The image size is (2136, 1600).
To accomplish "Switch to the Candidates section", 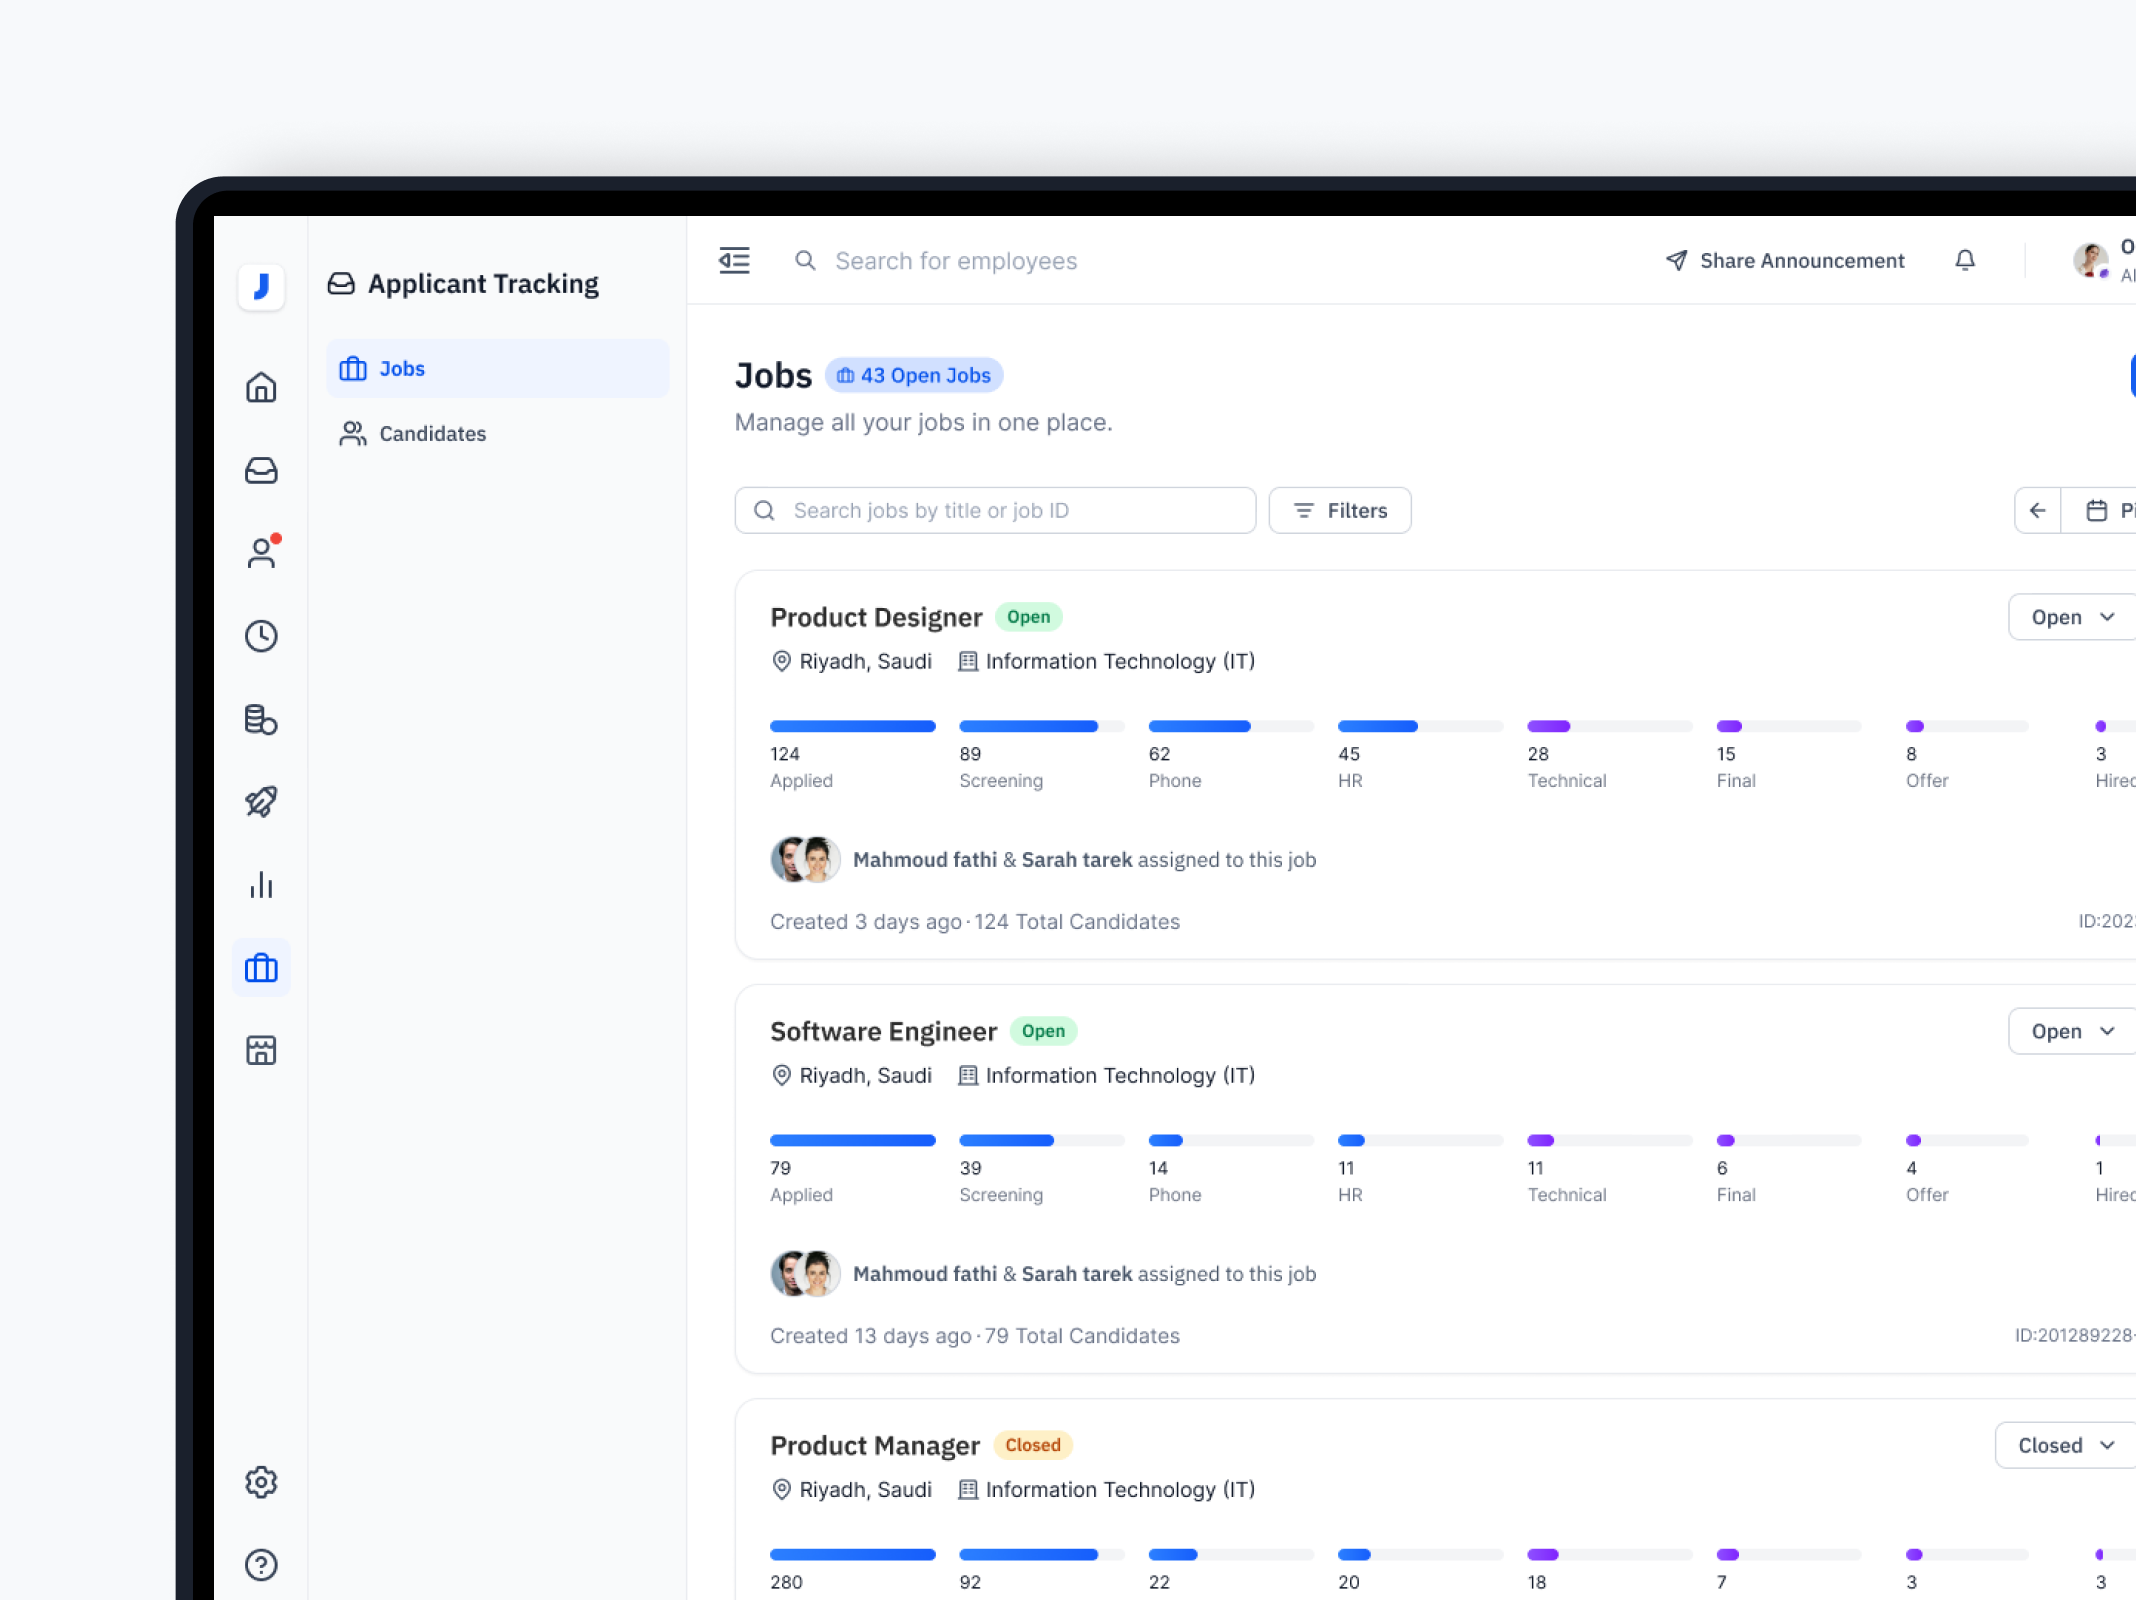I will pos(432,433).
